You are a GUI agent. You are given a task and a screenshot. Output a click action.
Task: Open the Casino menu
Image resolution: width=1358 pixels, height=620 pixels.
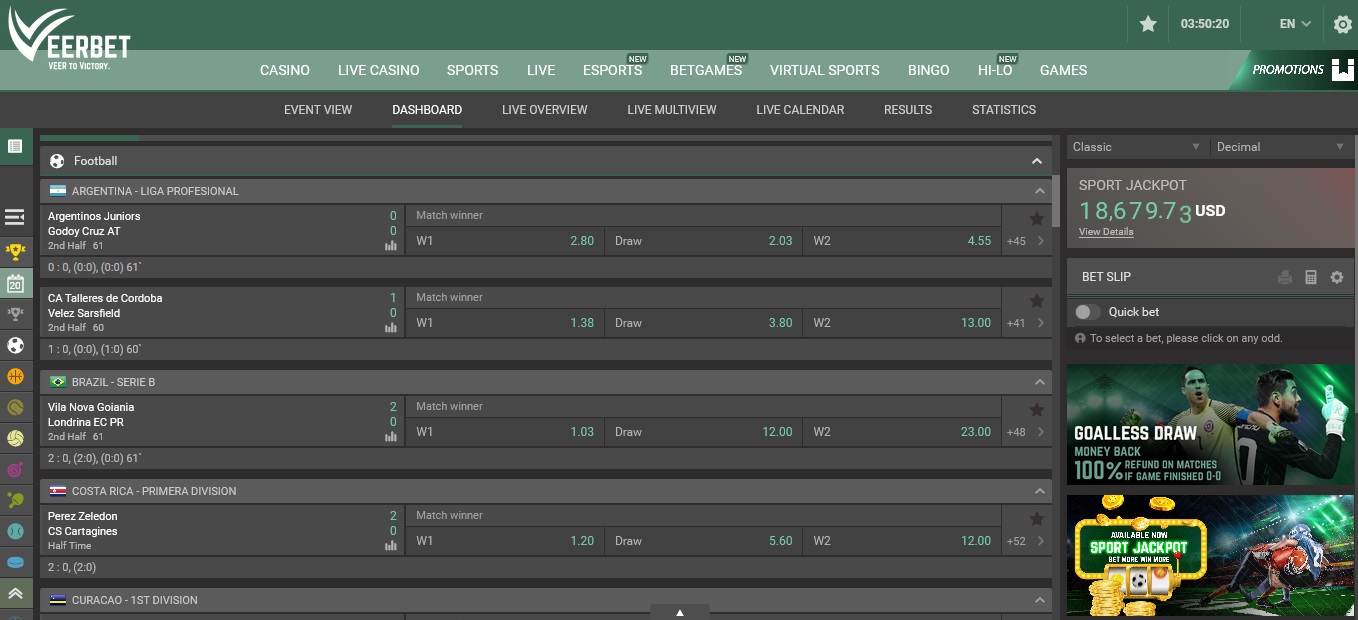[x=285, y=70]
